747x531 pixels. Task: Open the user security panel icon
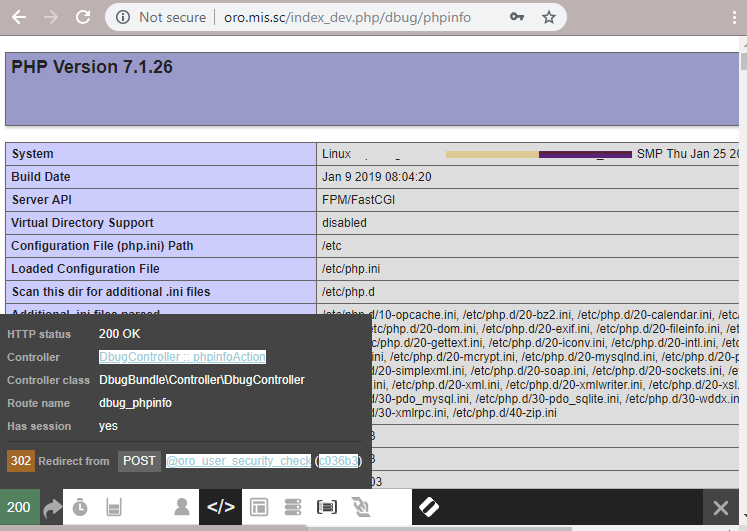click(x=181, y=508)
